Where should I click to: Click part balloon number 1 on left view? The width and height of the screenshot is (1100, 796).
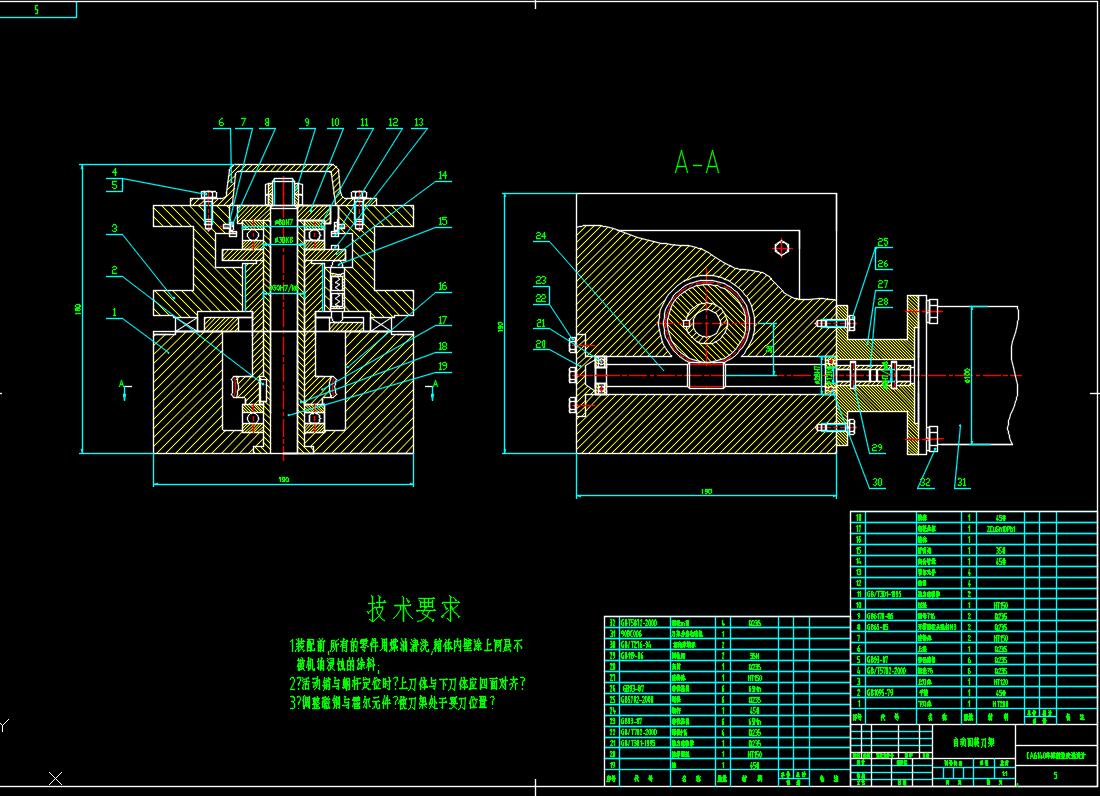point(115,312)
